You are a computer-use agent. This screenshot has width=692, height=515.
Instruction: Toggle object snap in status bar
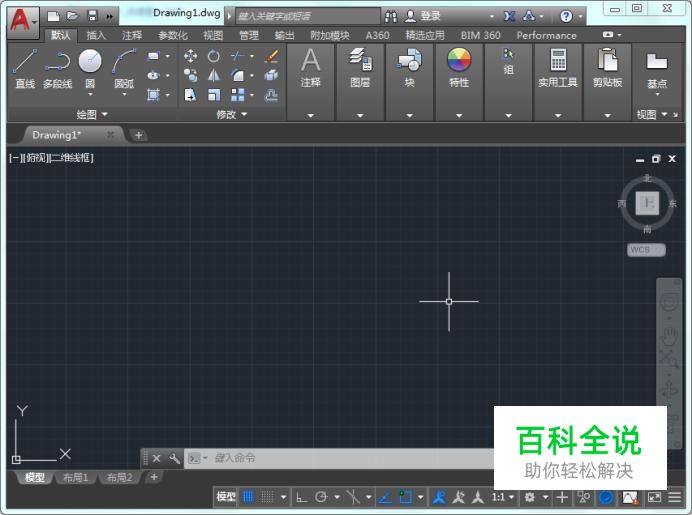[405, 497]
